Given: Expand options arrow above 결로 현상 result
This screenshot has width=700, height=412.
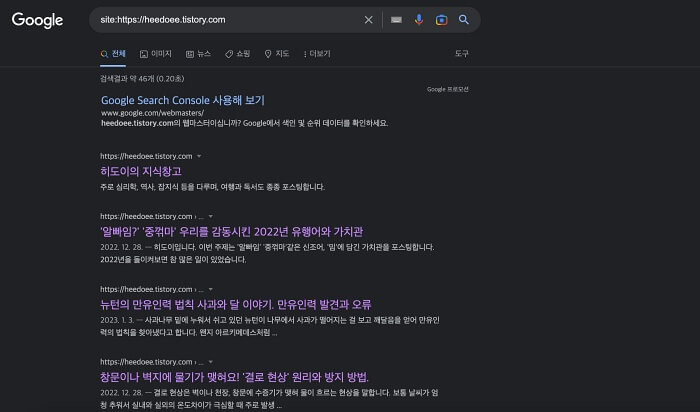Looking at the screenshot, I should tap(211, 362).
